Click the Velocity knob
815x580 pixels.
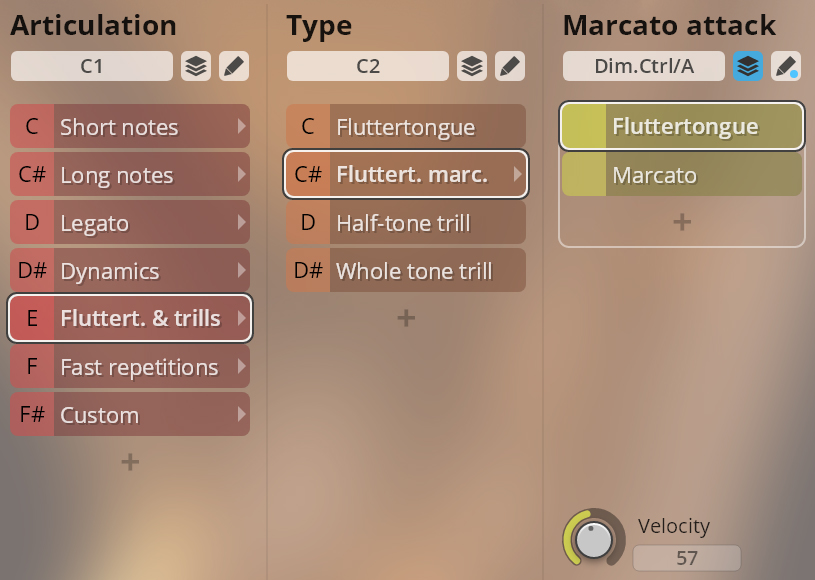(594, 538)
